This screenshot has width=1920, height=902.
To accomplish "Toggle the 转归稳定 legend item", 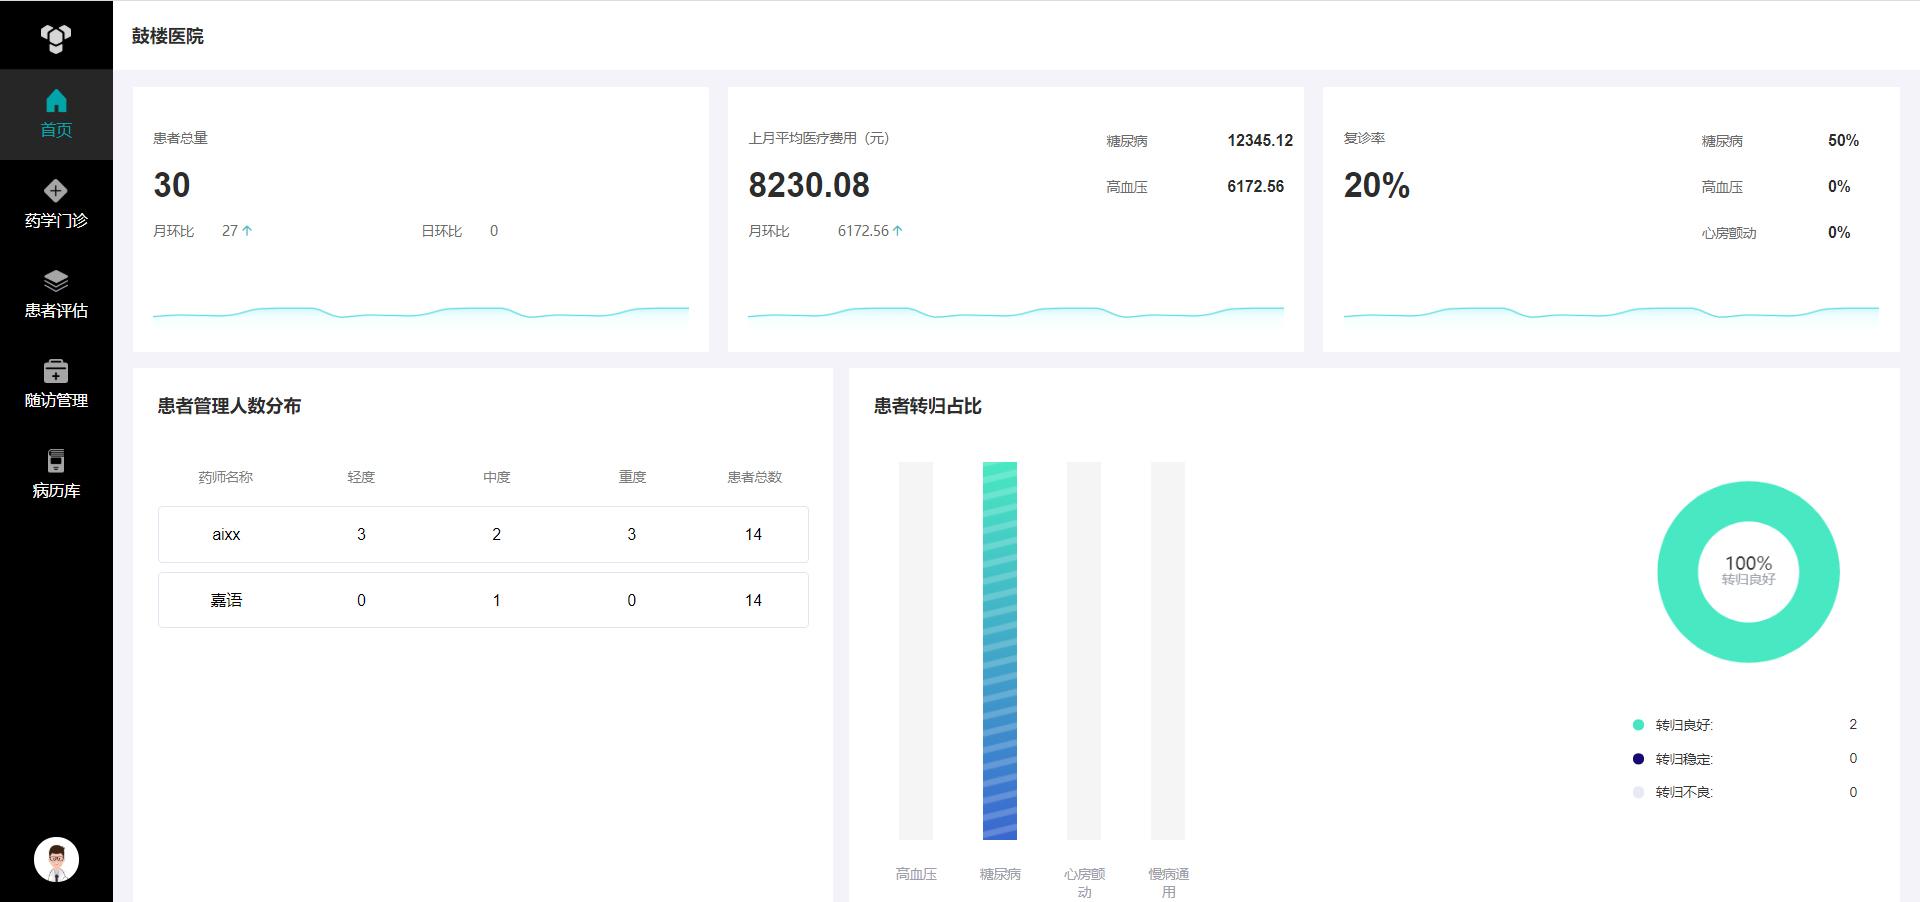I will 1683,759.
